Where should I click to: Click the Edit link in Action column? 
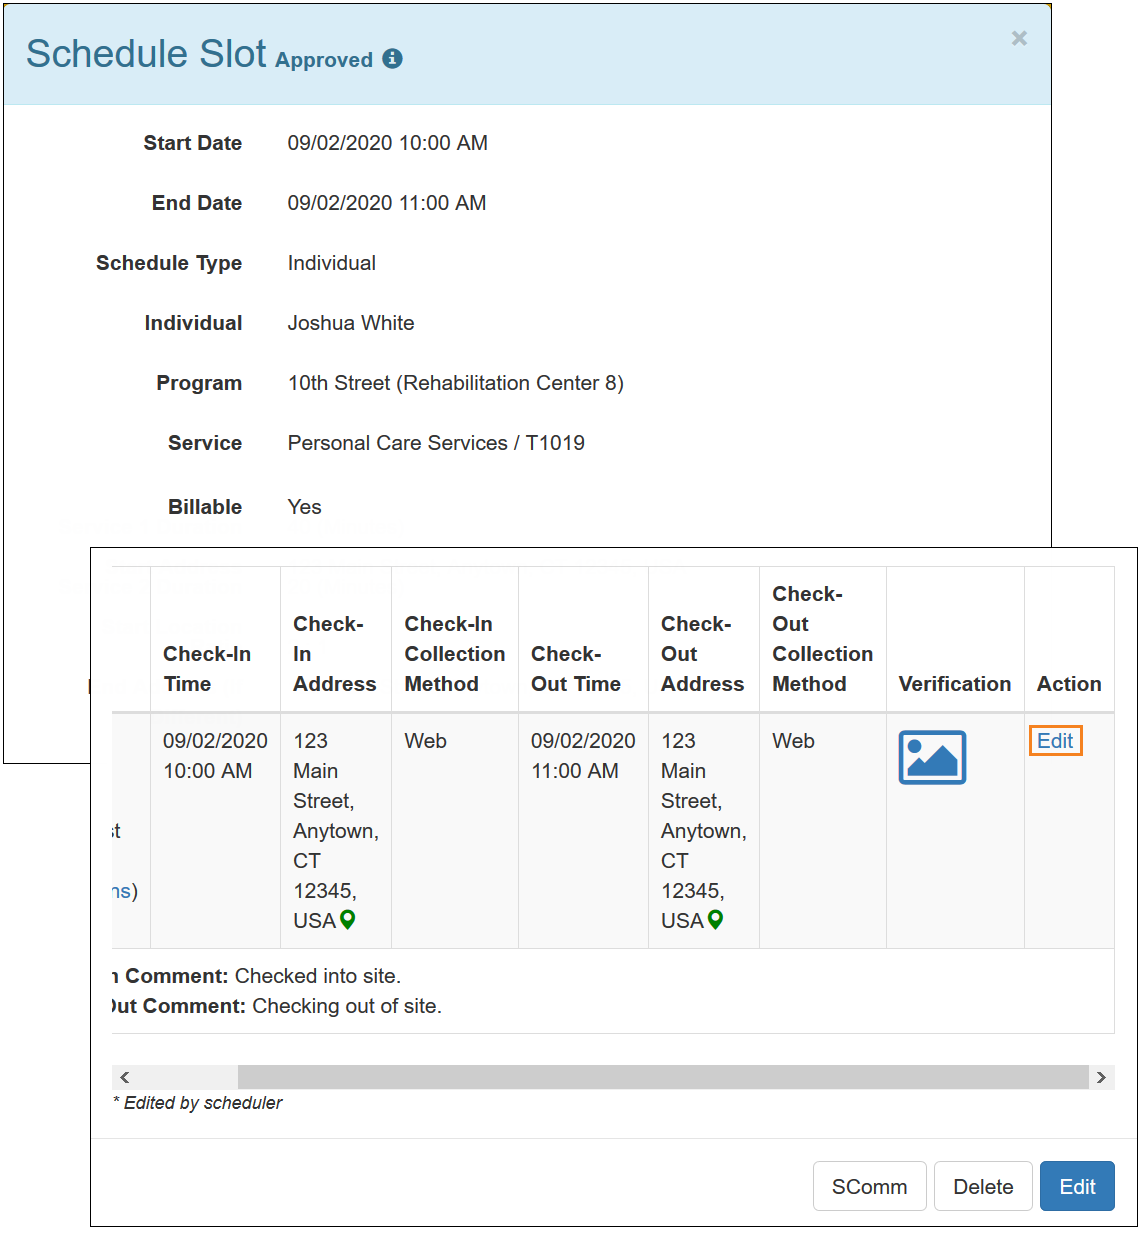1055,741
